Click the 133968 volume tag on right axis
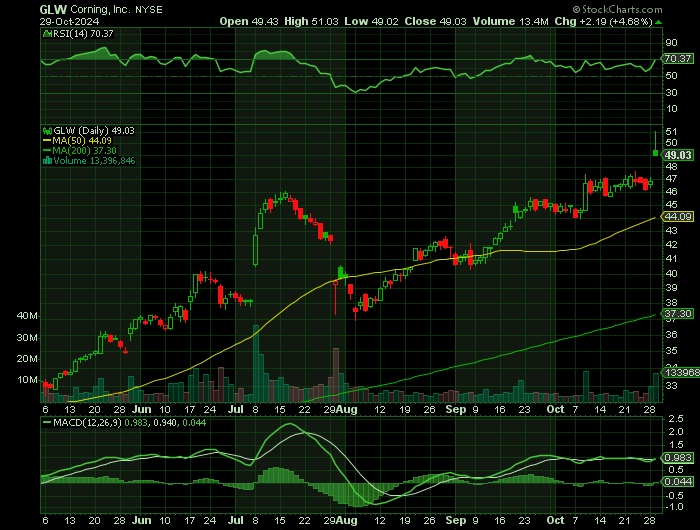The image size is (700, 530). point(681,372)
